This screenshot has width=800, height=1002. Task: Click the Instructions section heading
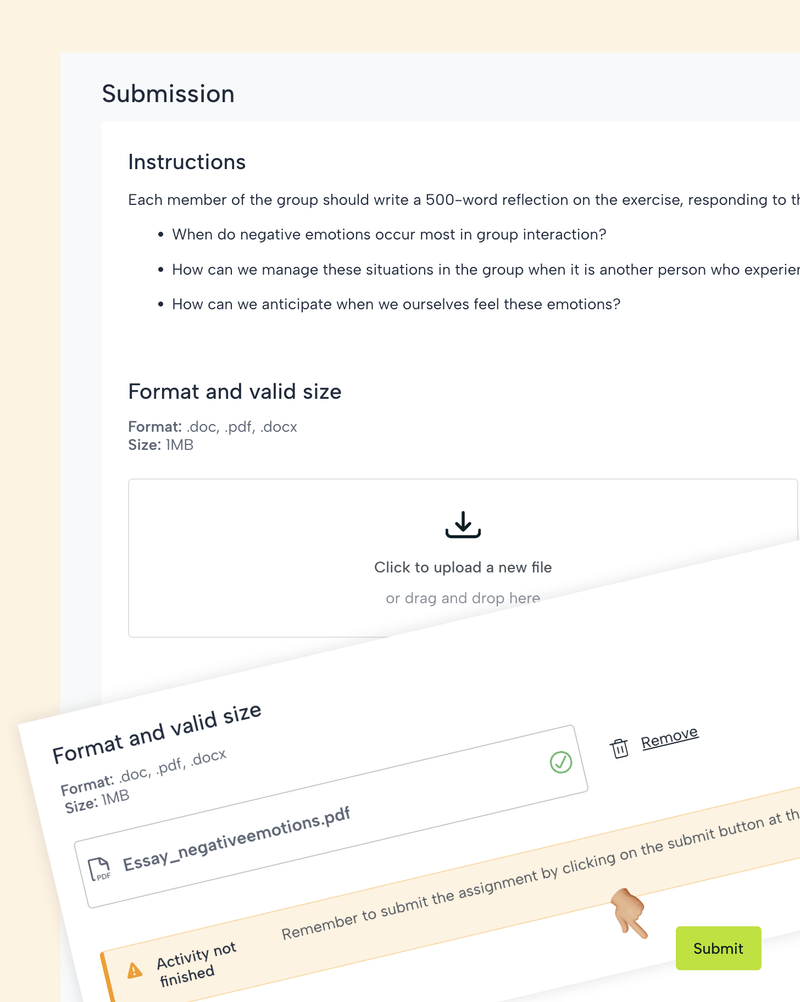coord(187,162)
